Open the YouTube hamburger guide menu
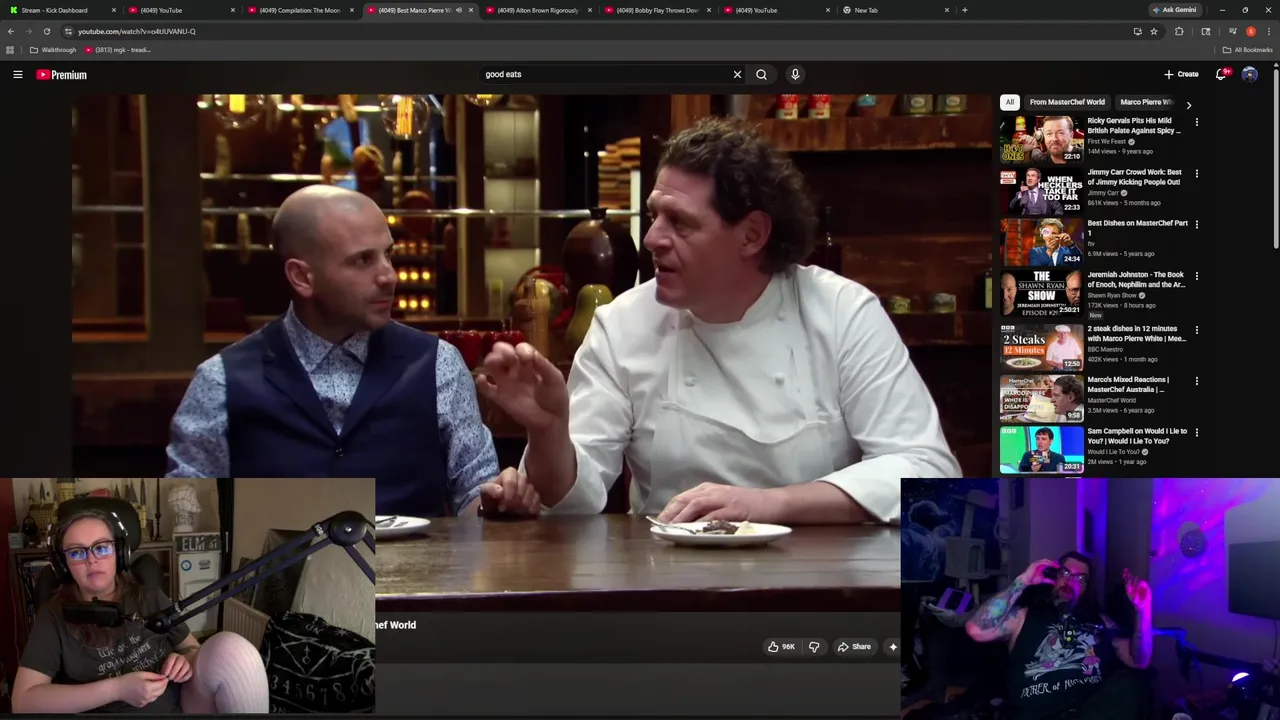 pos(17,74)
